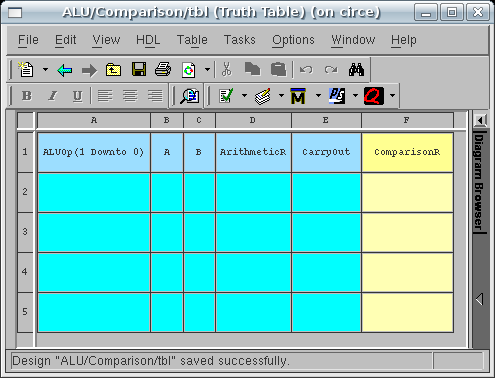Maximize the Truth Table window

click(x=452, y=13)
